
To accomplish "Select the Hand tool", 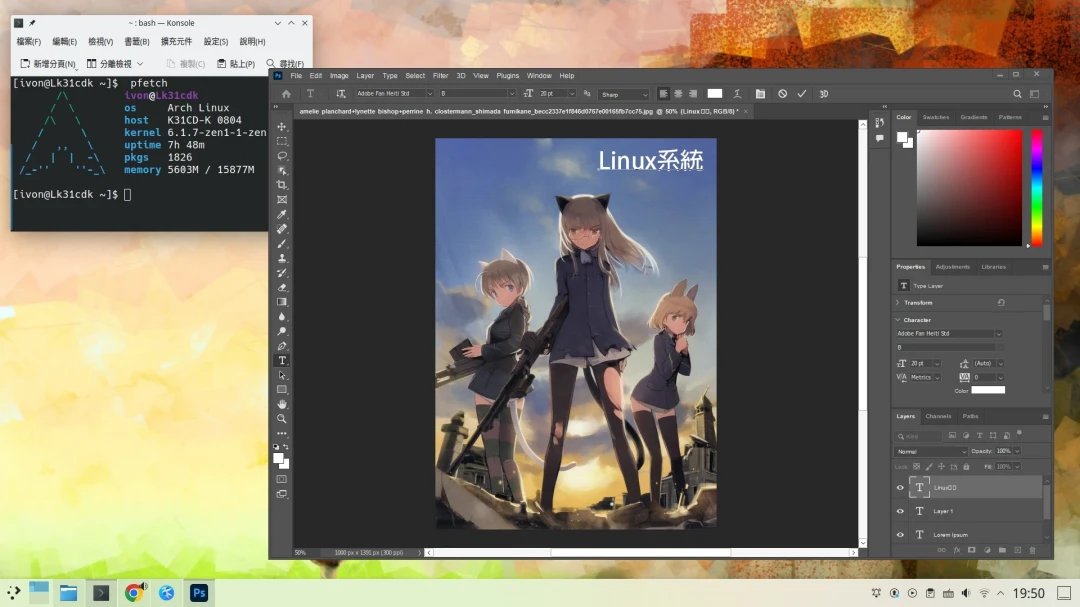I will coord(282,404).
